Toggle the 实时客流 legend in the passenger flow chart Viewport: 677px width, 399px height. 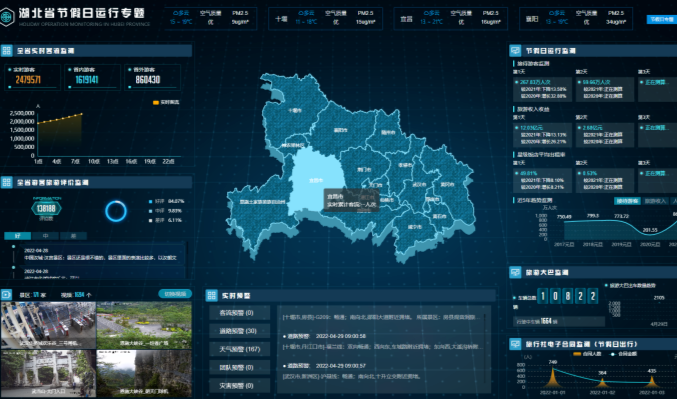[166, 102]
